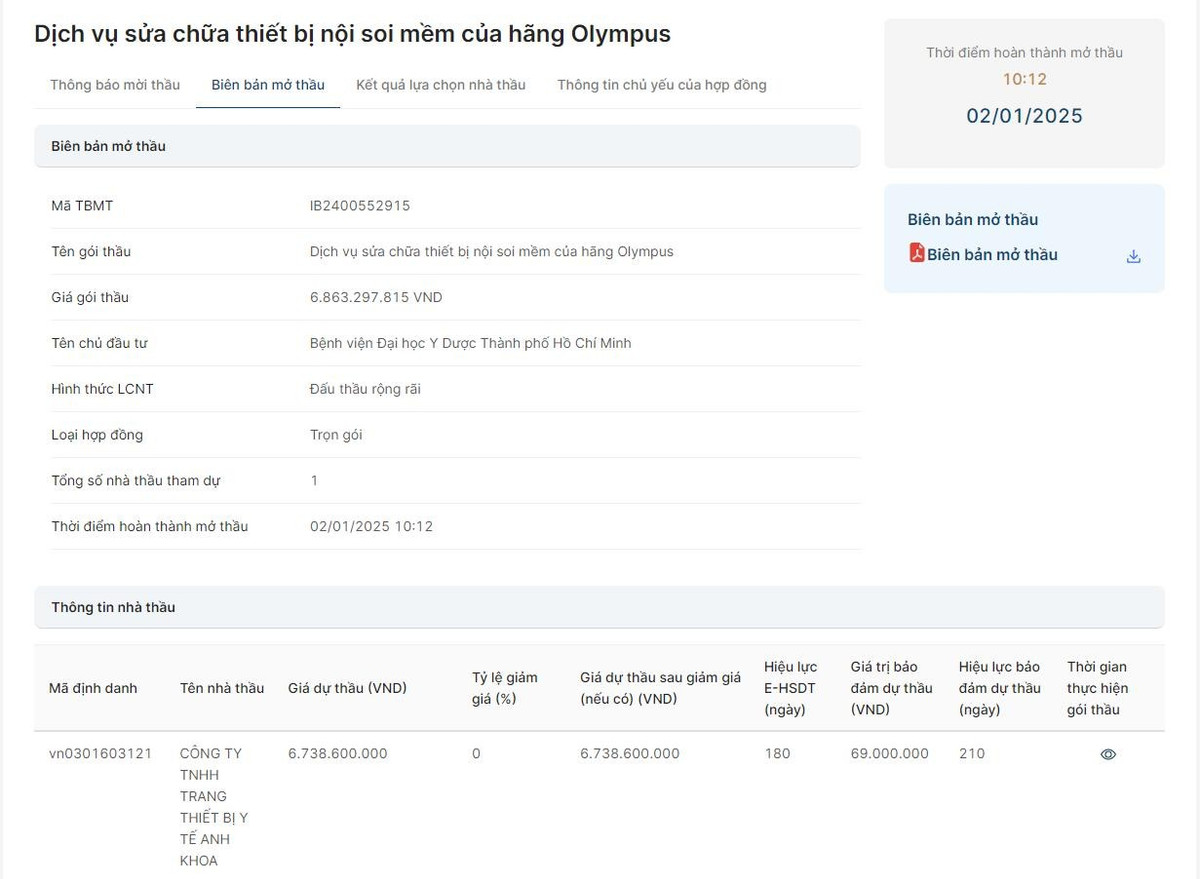Screen dimensions: 1200x879
Task: Click the Giá dự thầu (VND) column header
Action: click(347, 688)
